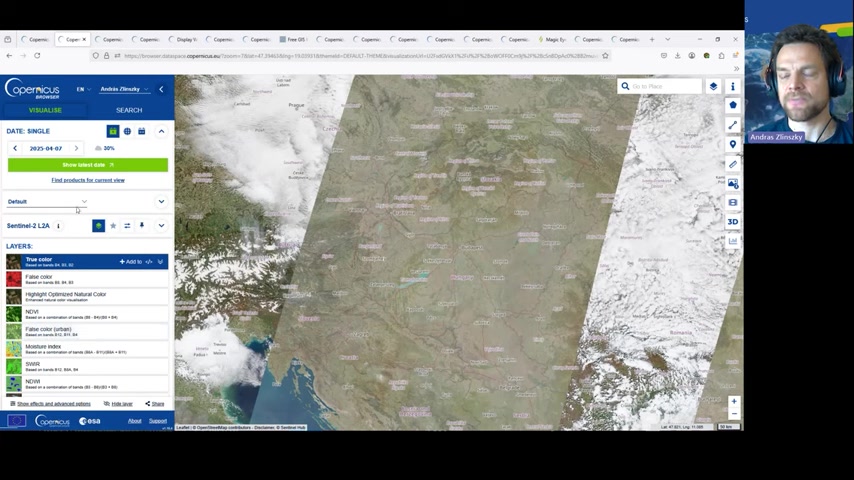
Task: Select the draw polygon area-of-interest tool
Action: (x=733, y=105)
